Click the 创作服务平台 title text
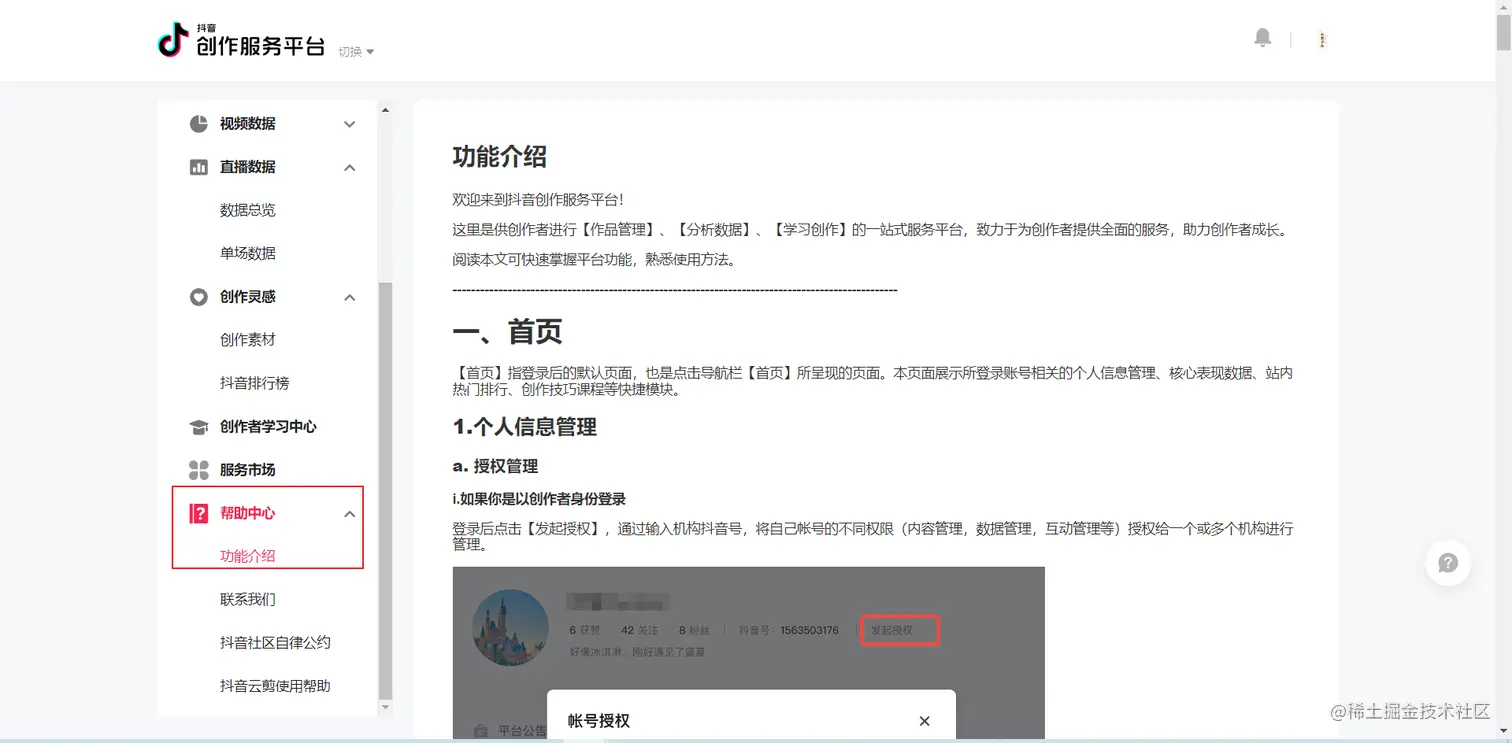This screenshot has width=1512, height=743. [261, 46]
